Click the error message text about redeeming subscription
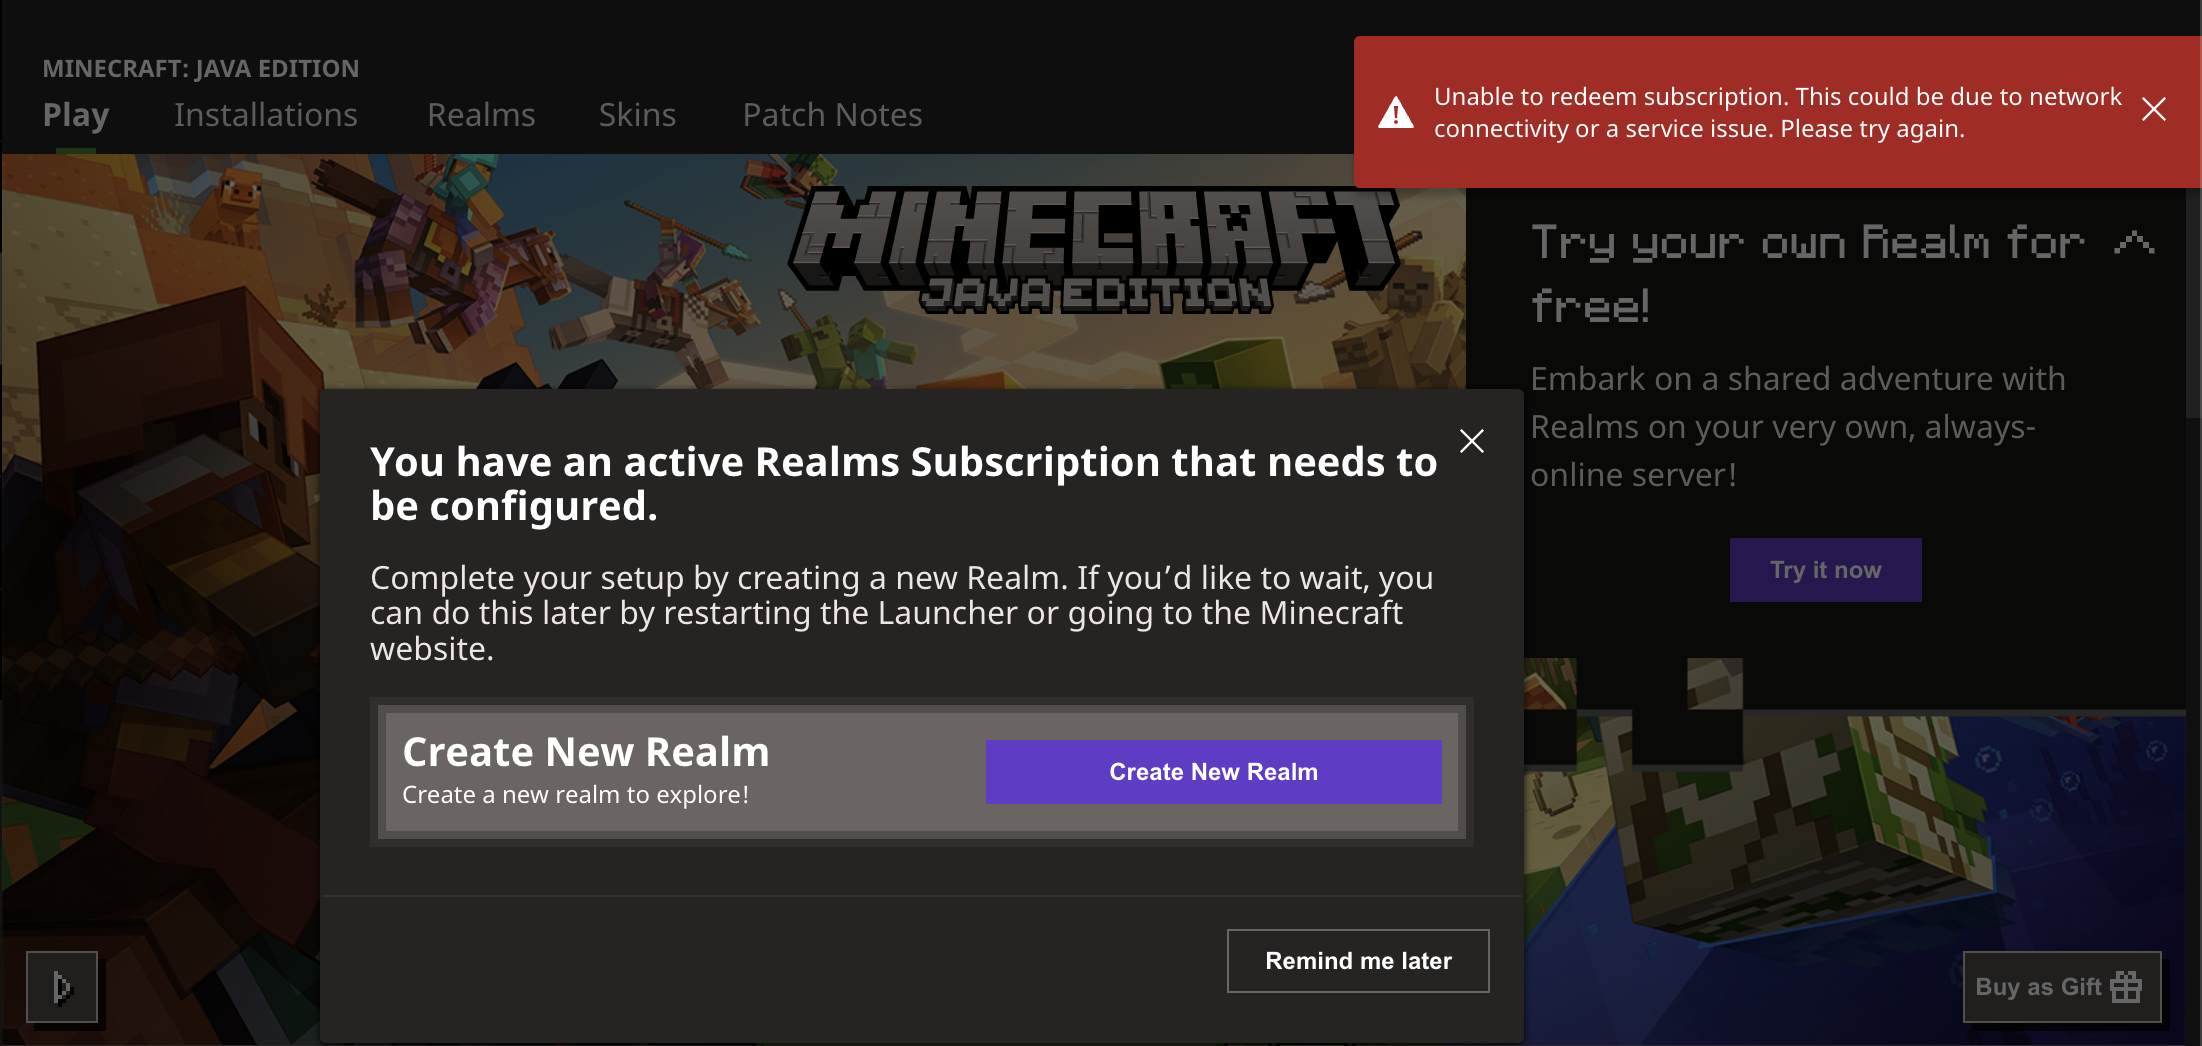This screenshot has height=1046, width=2202. (1777, 112)
